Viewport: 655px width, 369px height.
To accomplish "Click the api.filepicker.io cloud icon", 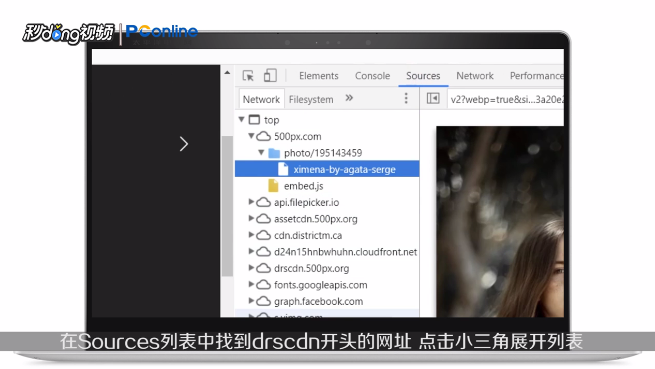I will click(x=263, y=202).
